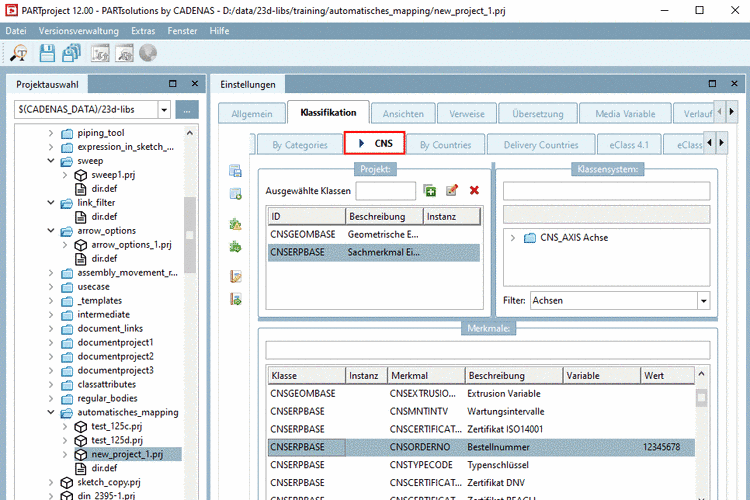Click topmost icon in left vertical strip
The height and width of the screenshot is (500, 750).
click(236, 171)
